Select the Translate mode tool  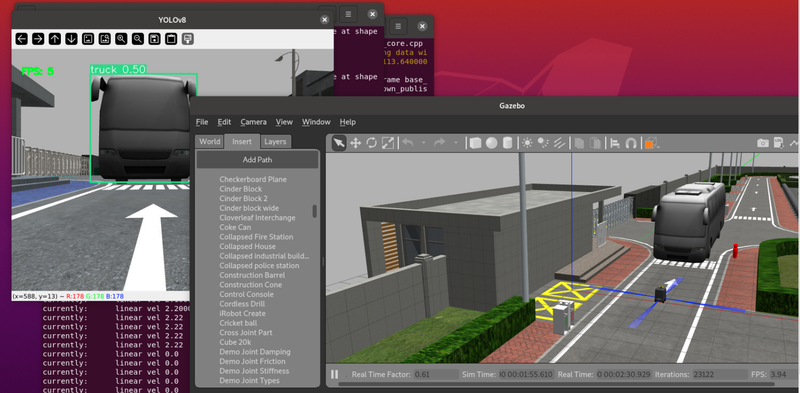(355, 143)
